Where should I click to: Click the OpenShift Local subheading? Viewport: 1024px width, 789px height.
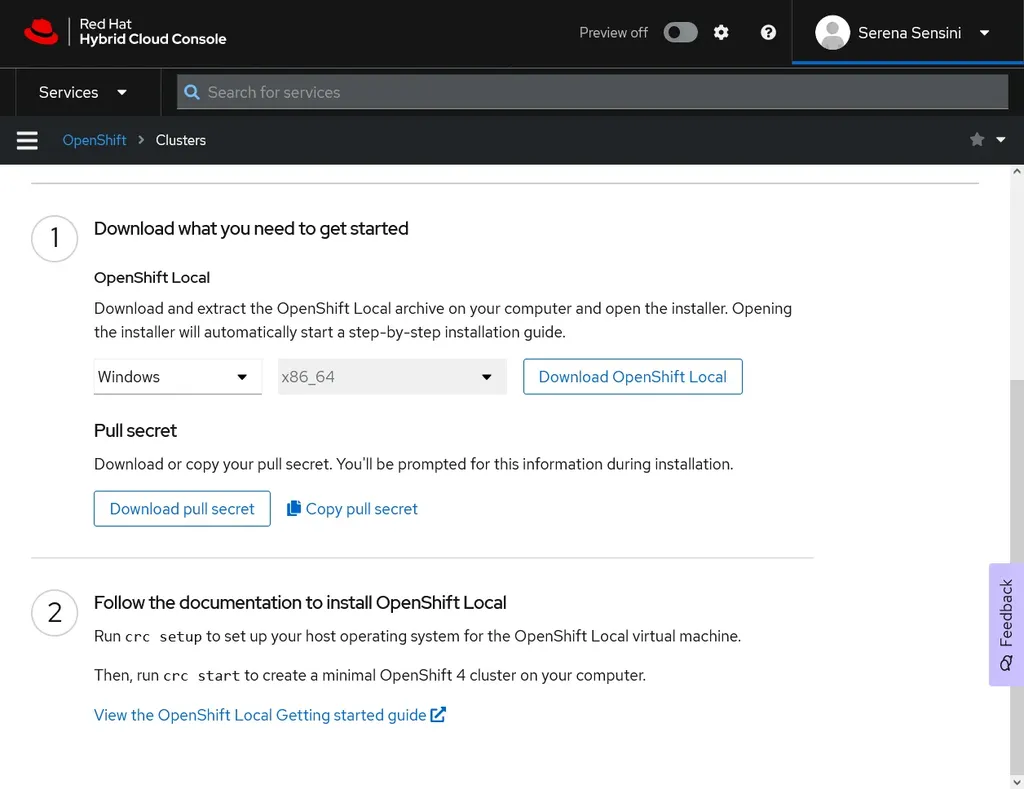(152, 278)
